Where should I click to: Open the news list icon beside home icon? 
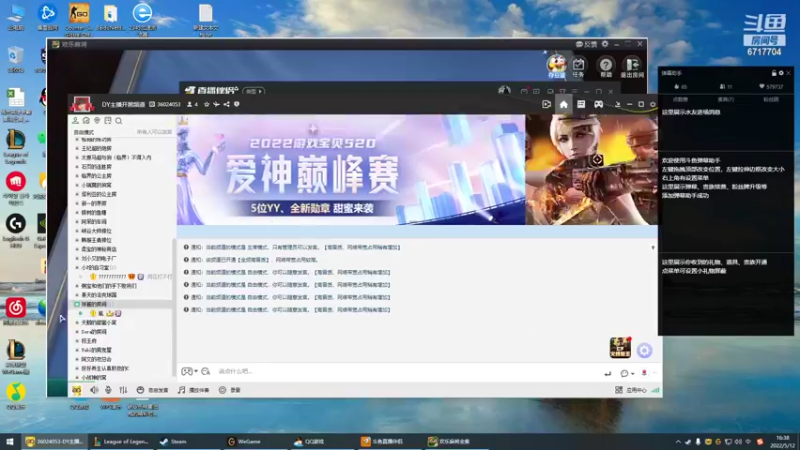click(581, 104)
